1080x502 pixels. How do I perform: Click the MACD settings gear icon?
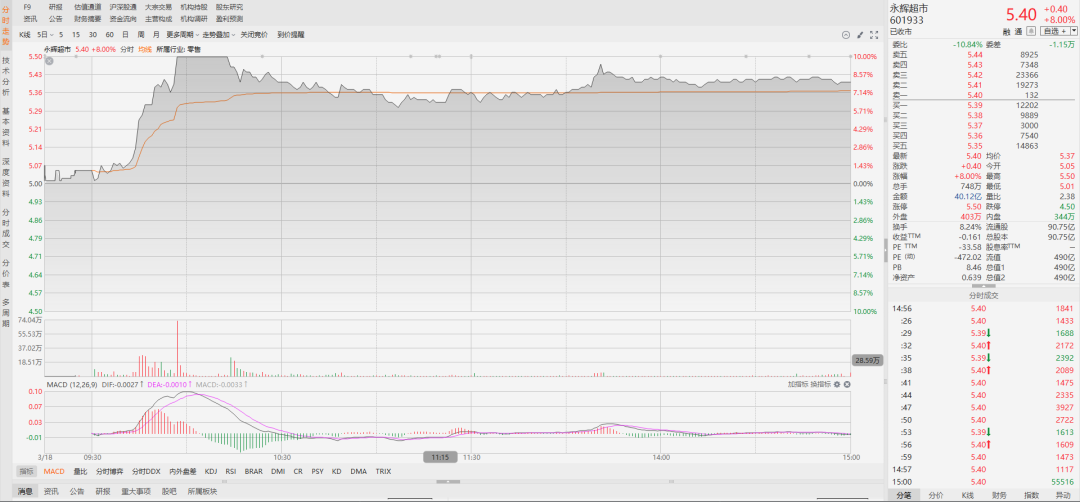(838, 384)
